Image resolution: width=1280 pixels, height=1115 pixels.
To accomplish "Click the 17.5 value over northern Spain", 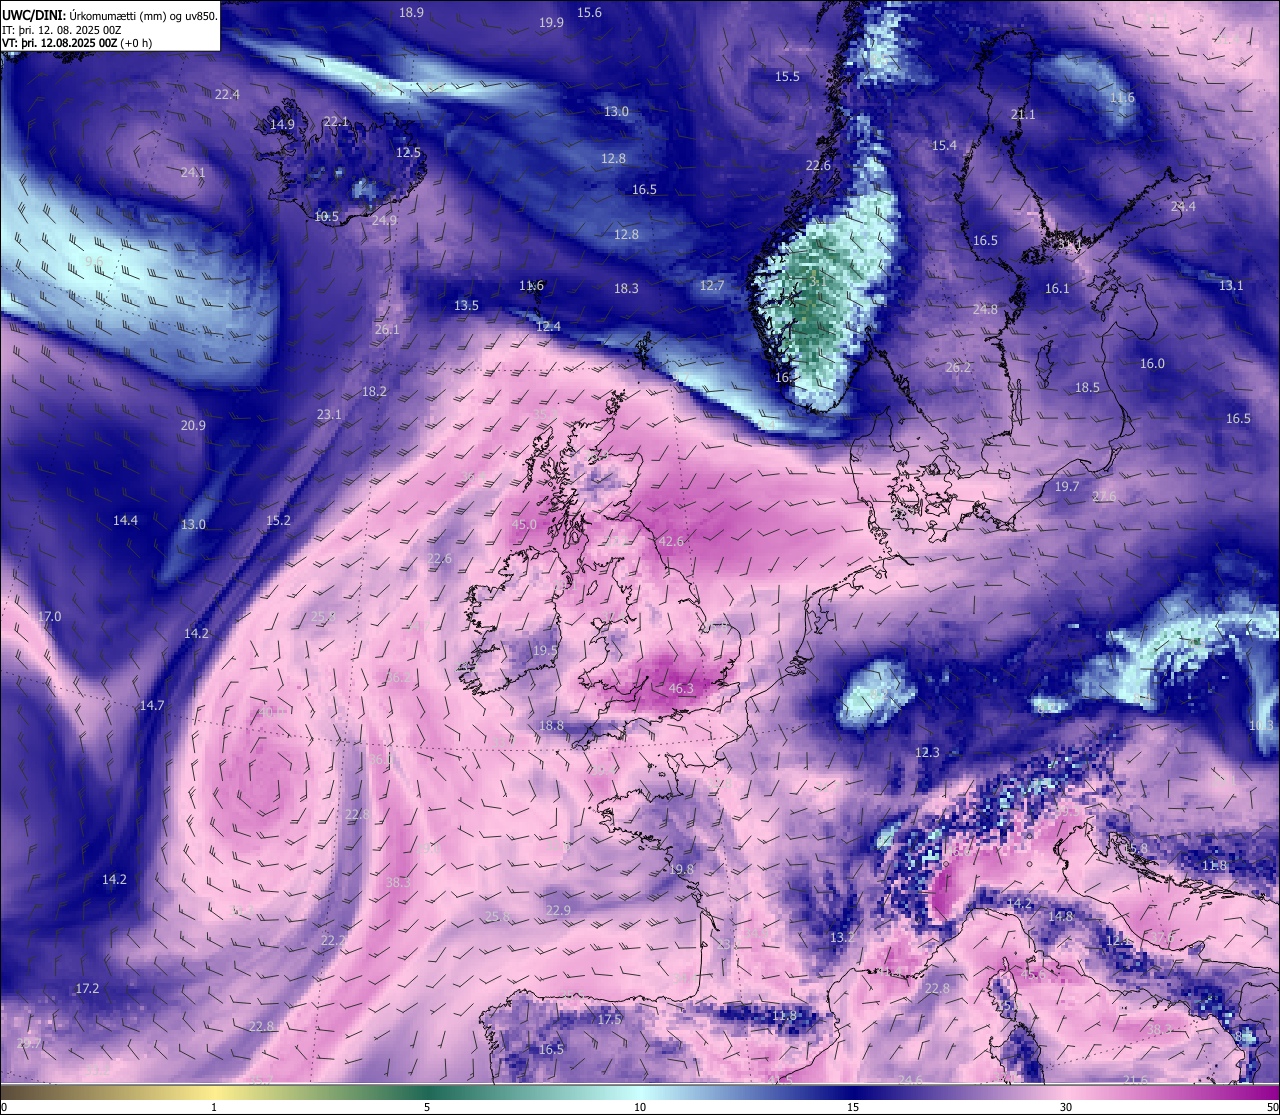I will pos(609,1019).
